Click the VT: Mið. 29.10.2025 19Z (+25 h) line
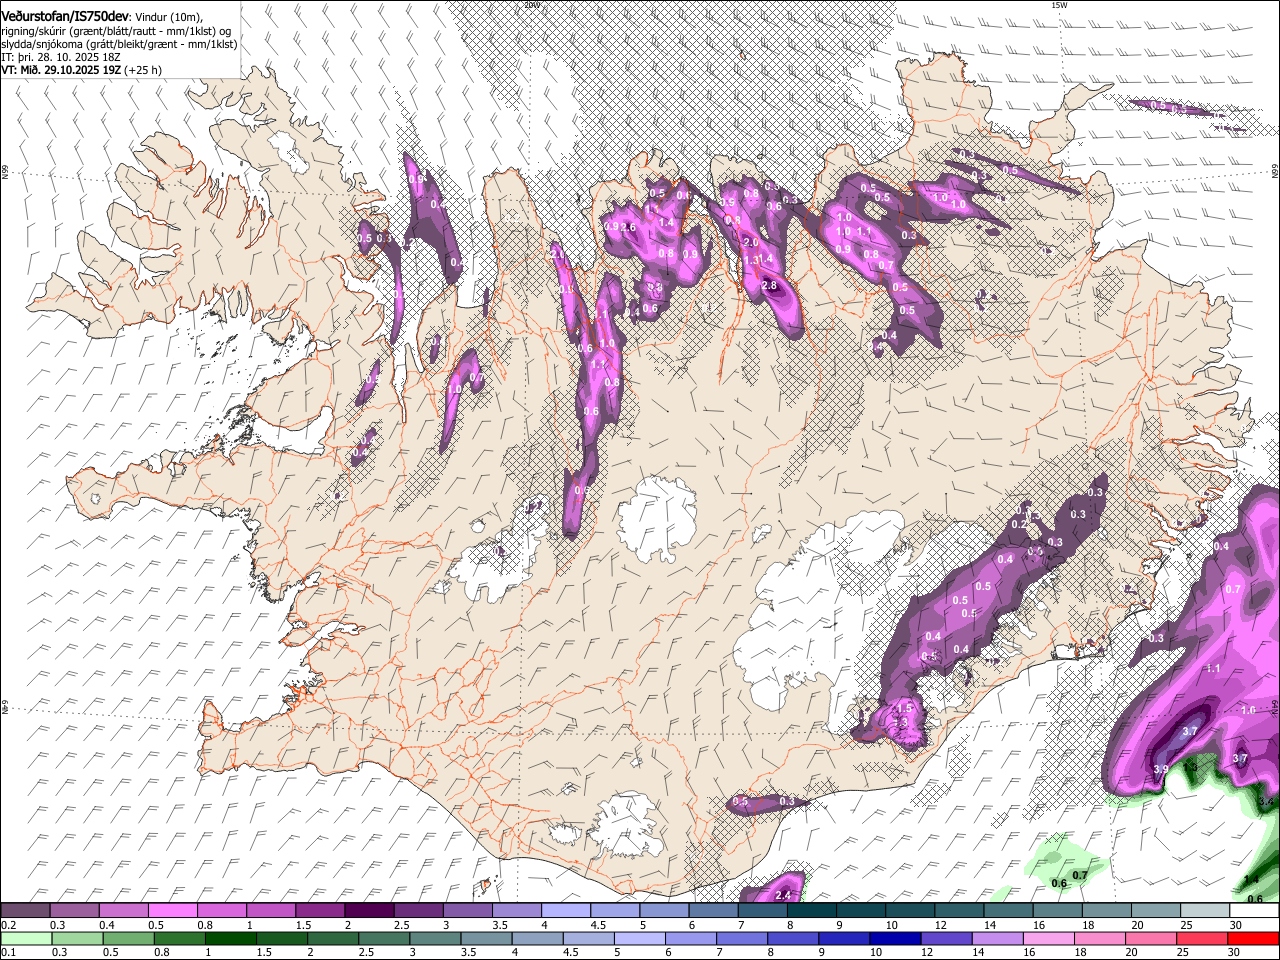The height and width of the screenshot is (960, 1280). coord(81,70)
